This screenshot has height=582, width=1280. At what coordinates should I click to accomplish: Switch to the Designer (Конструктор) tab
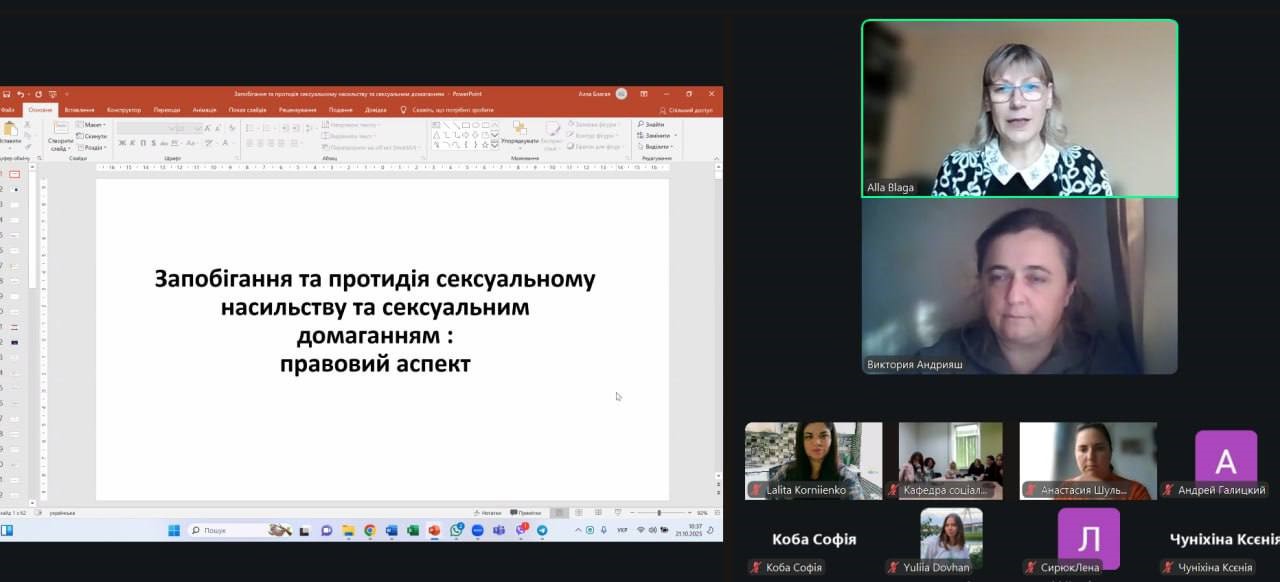(x=124, y=110)
